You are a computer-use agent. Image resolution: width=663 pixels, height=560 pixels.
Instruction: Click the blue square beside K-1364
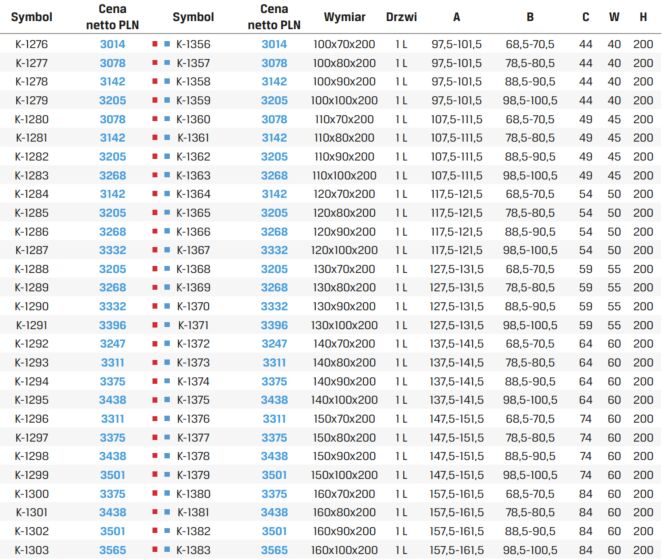tap(167, 194)
